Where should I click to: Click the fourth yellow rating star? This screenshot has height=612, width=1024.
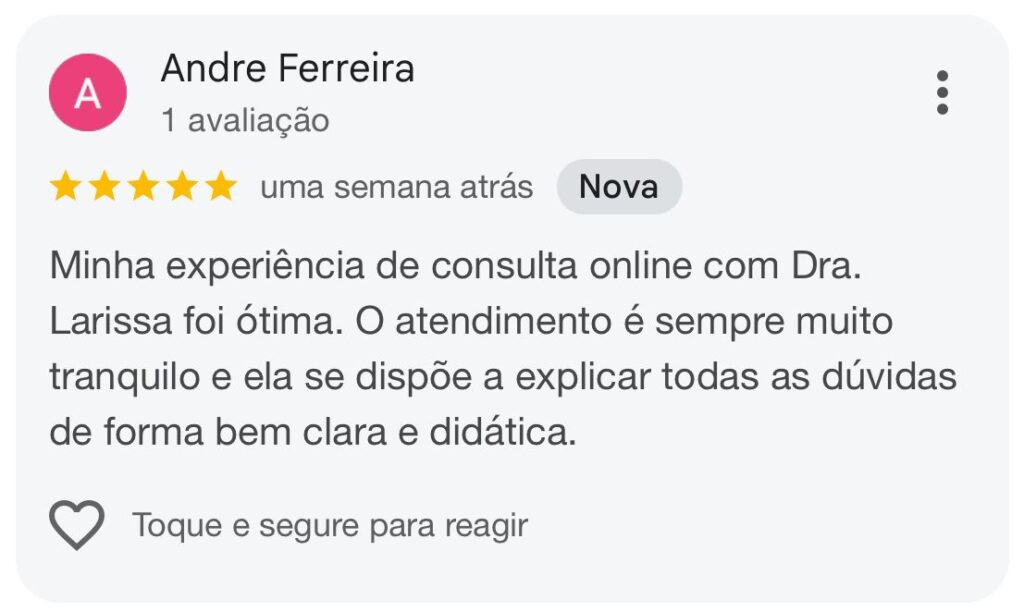pos(181,187)
